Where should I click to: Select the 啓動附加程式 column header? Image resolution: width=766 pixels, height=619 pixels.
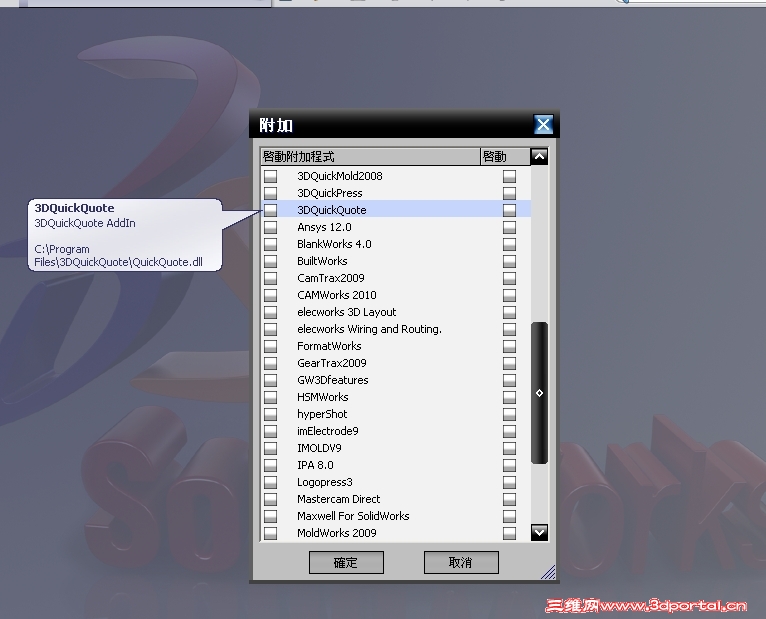coord(370,156)
